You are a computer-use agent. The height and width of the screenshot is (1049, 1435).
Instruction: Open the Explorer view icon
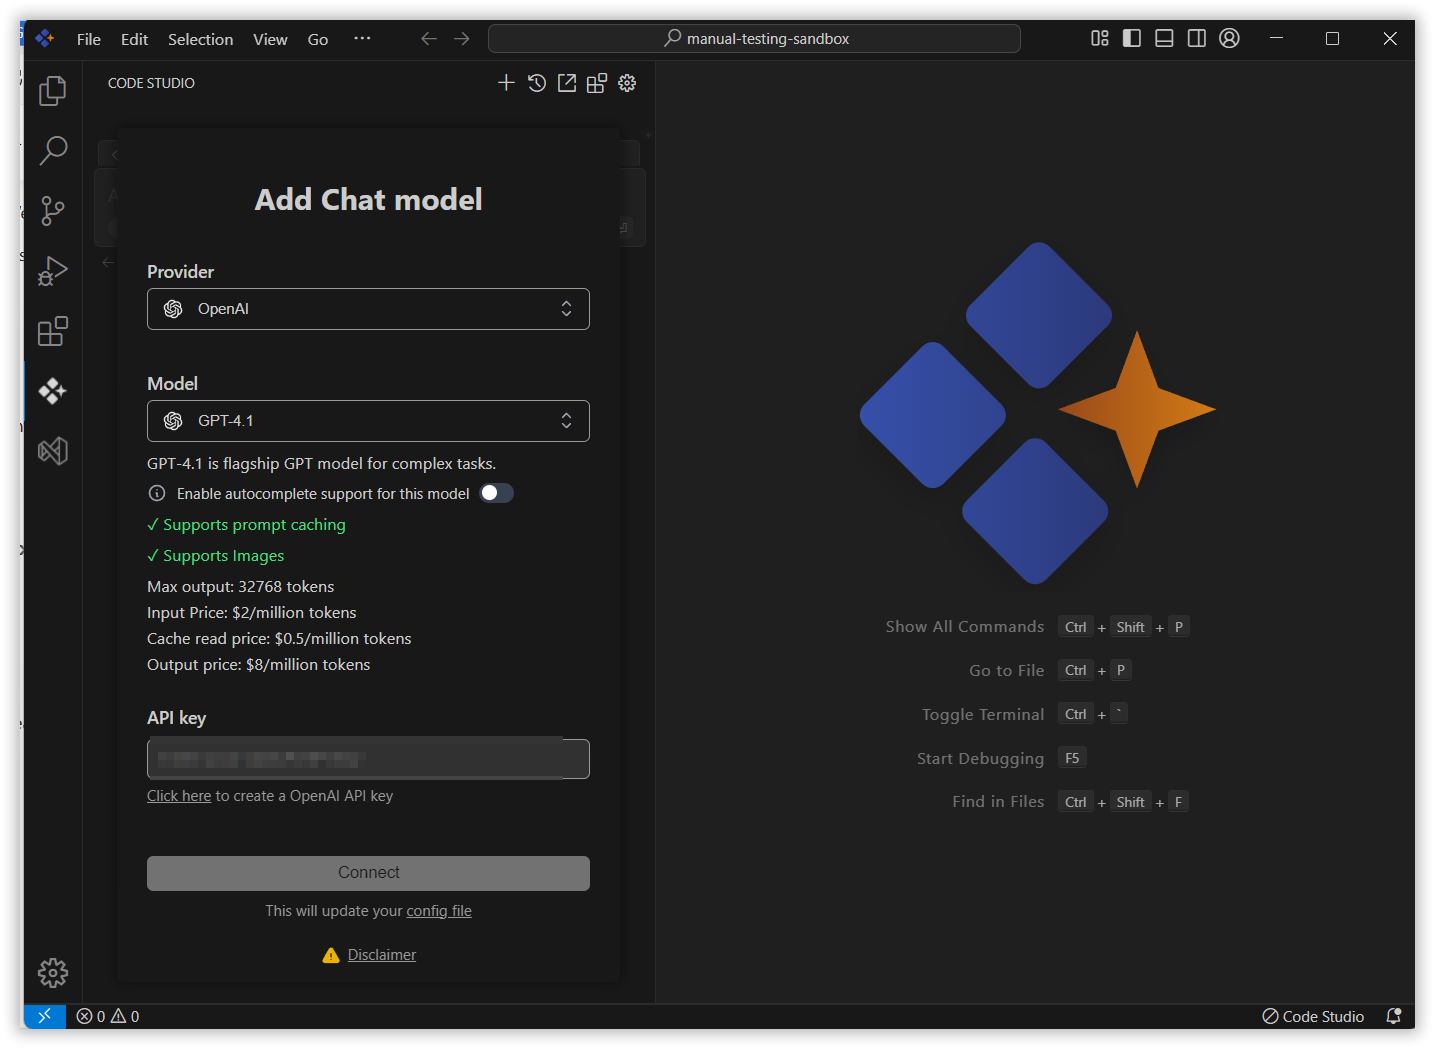point(52,91)
